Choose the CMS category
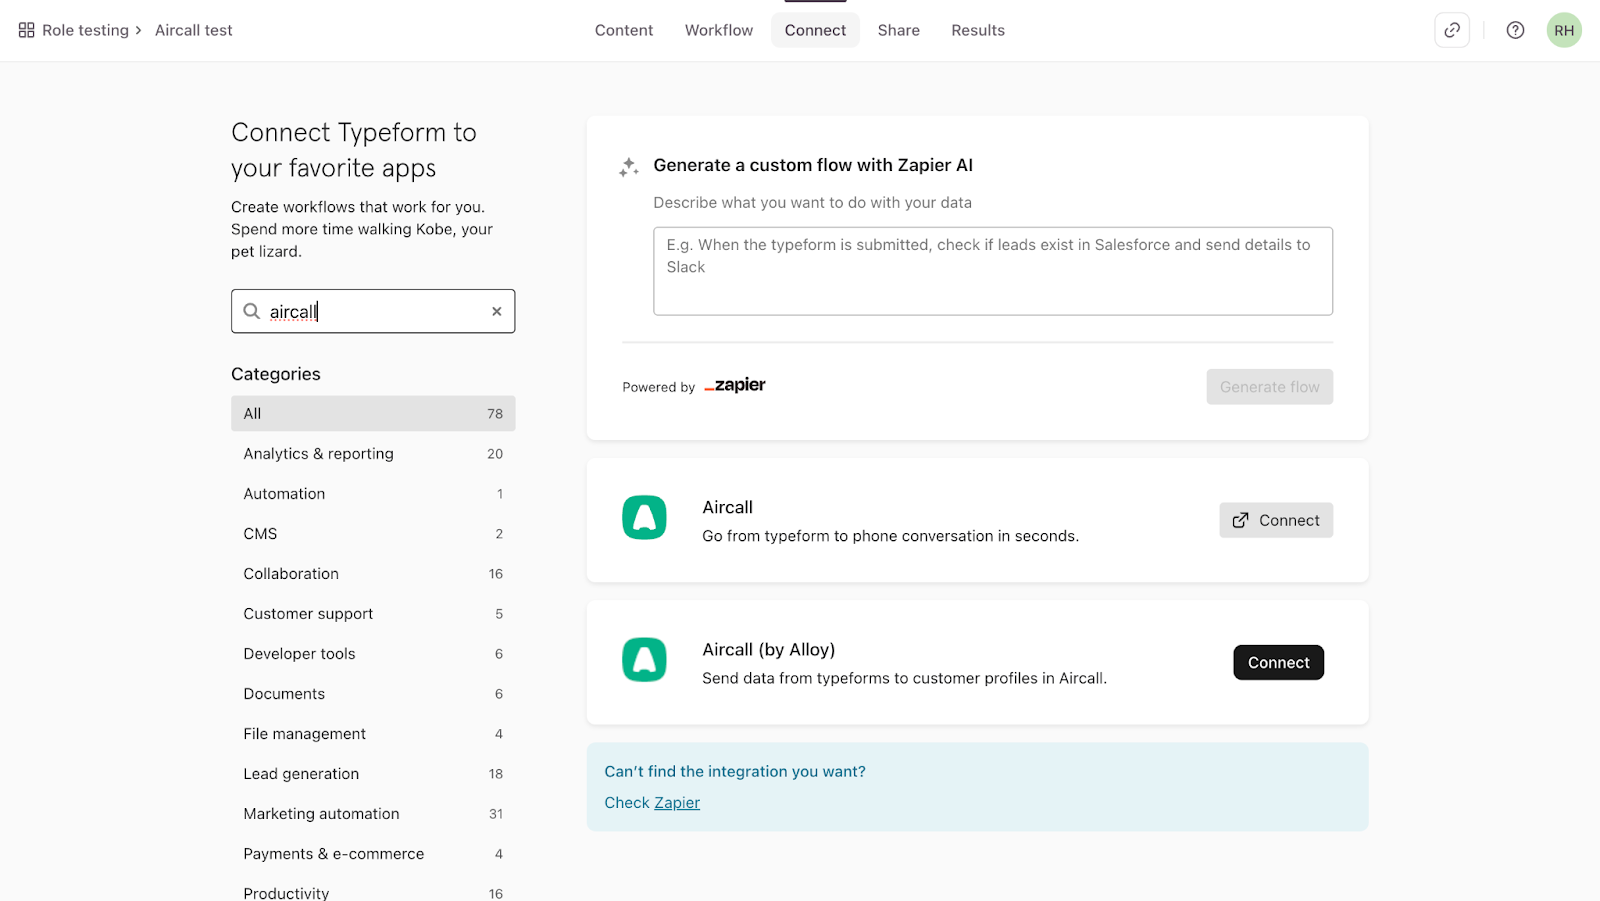The image size is (1600, 901). (373, 533)
